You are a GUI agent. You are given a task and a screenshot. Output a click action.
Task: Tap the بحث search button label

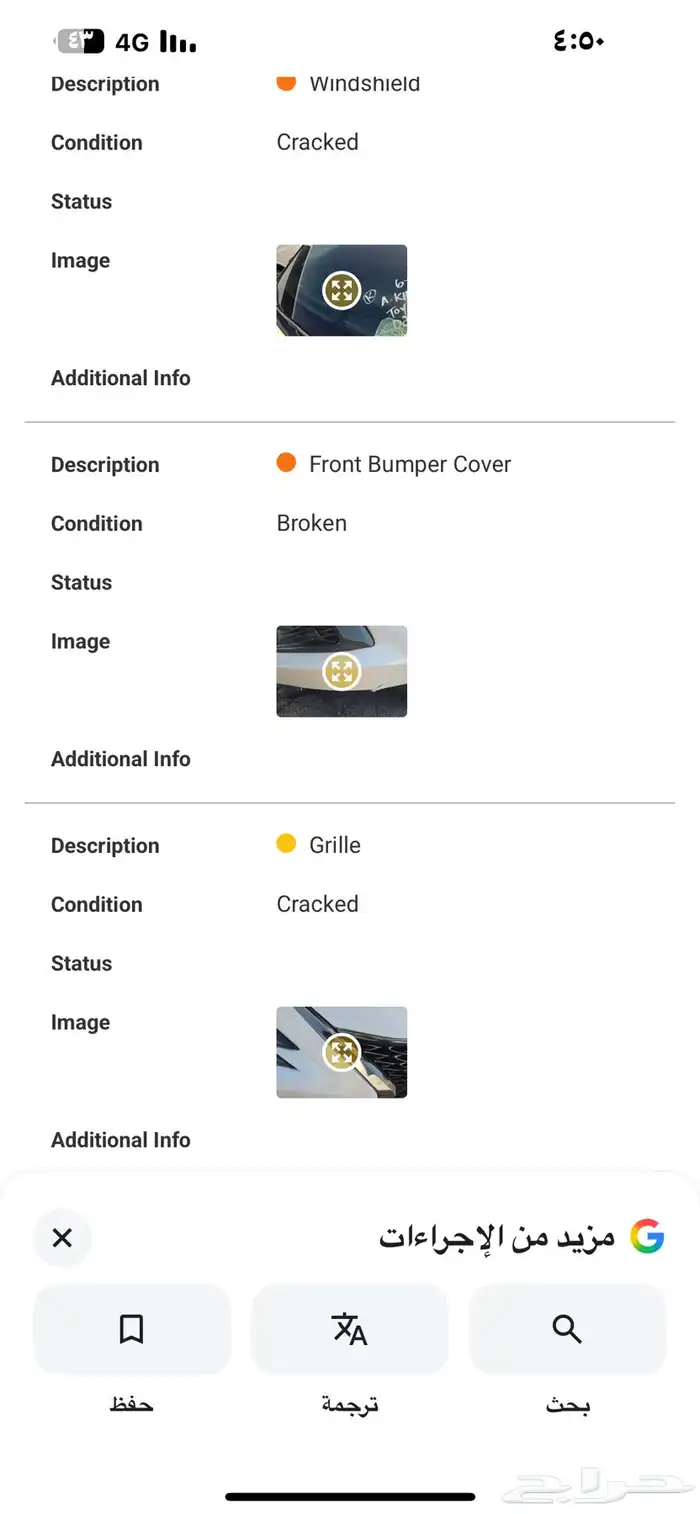[567, 1405]
